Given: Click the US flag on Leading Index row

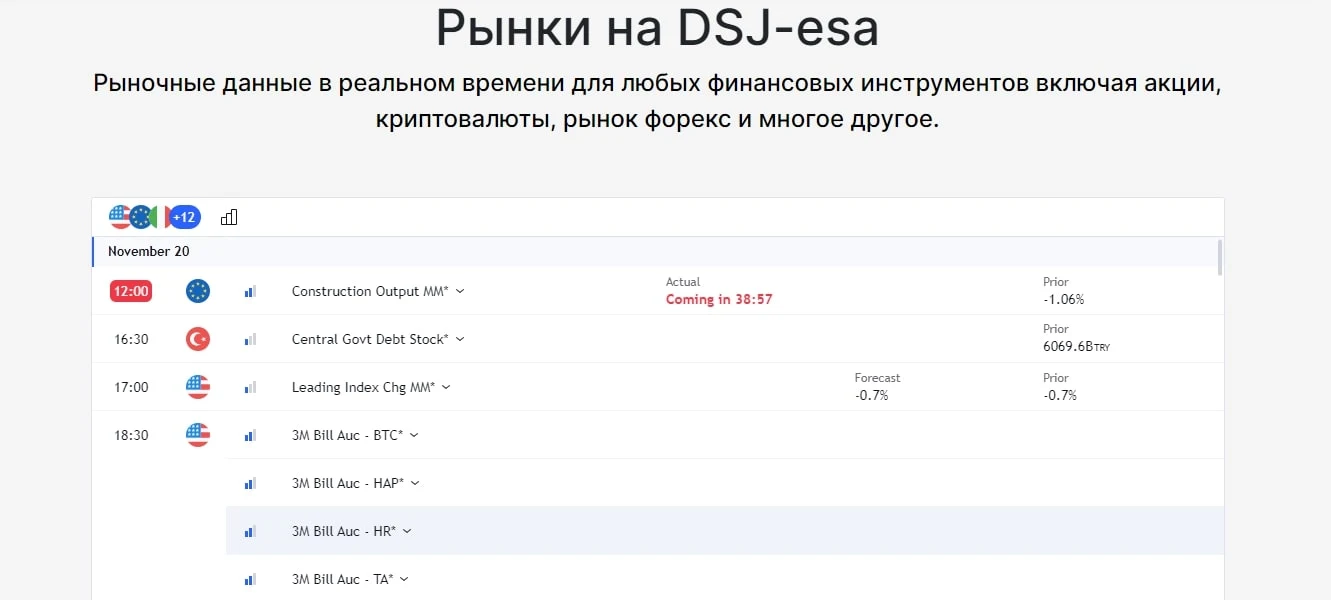Looking at the screenshot, I should (198, 387).
